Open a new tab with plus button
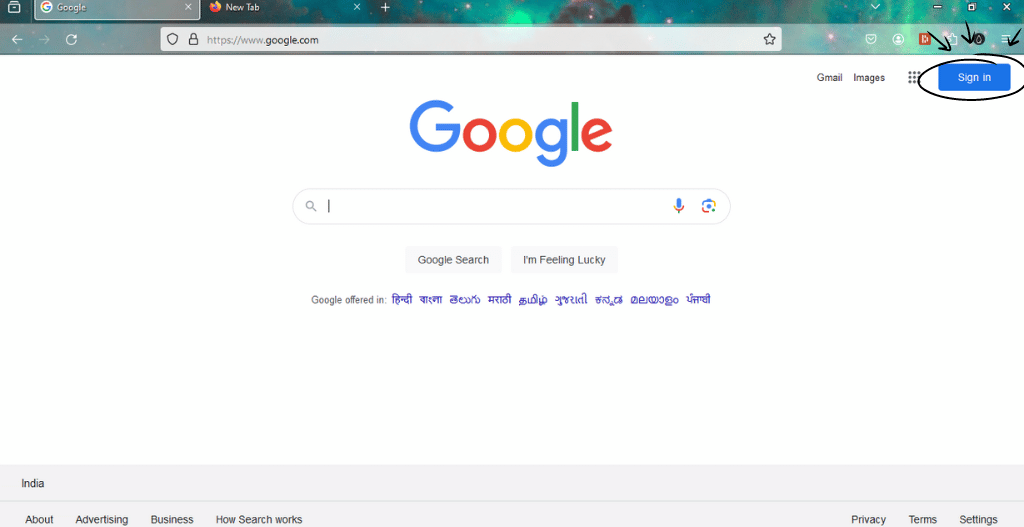Viewport: 1024px width, 527px height. [385, 7]
